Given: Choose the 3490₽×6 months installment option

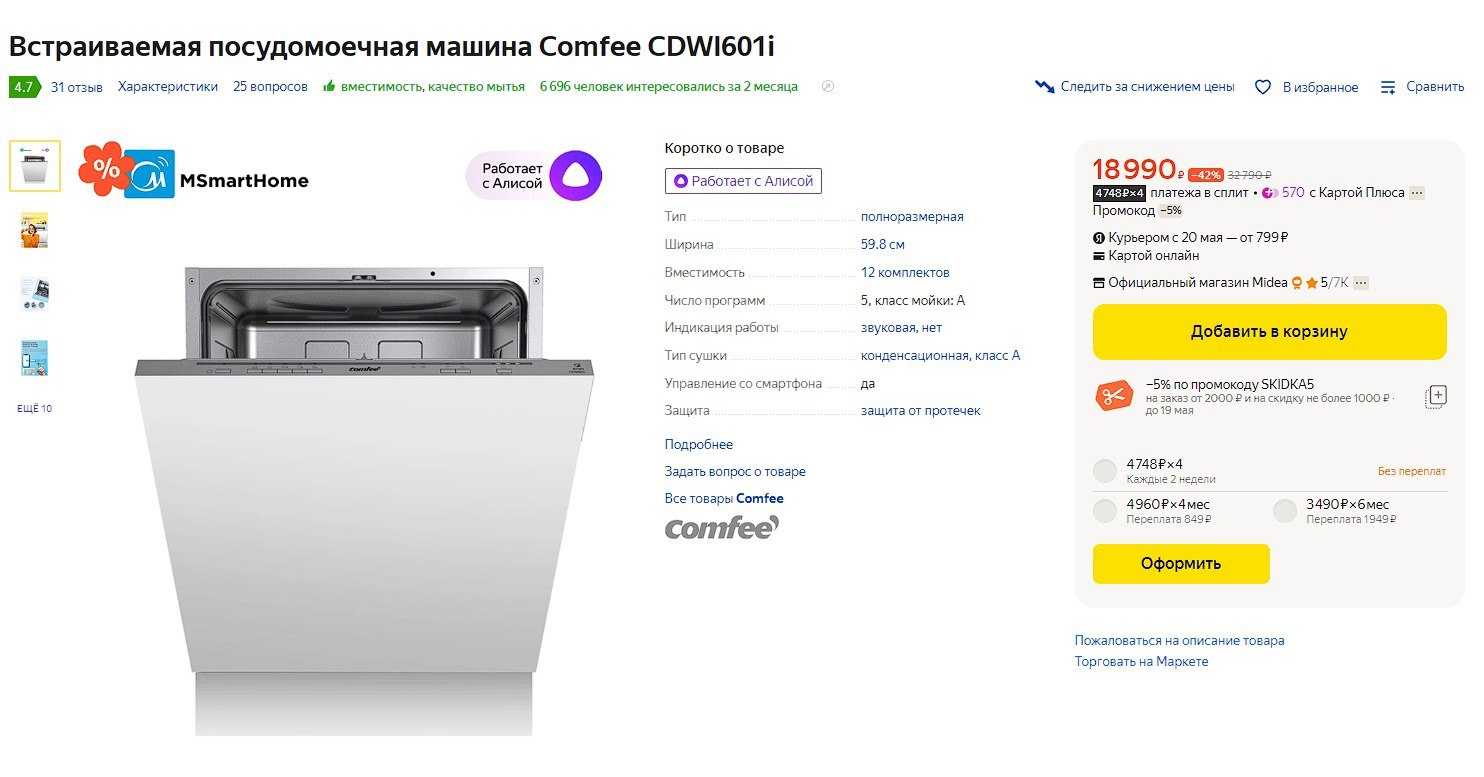Looking at the screenshot, I should tap(1285, 511).
